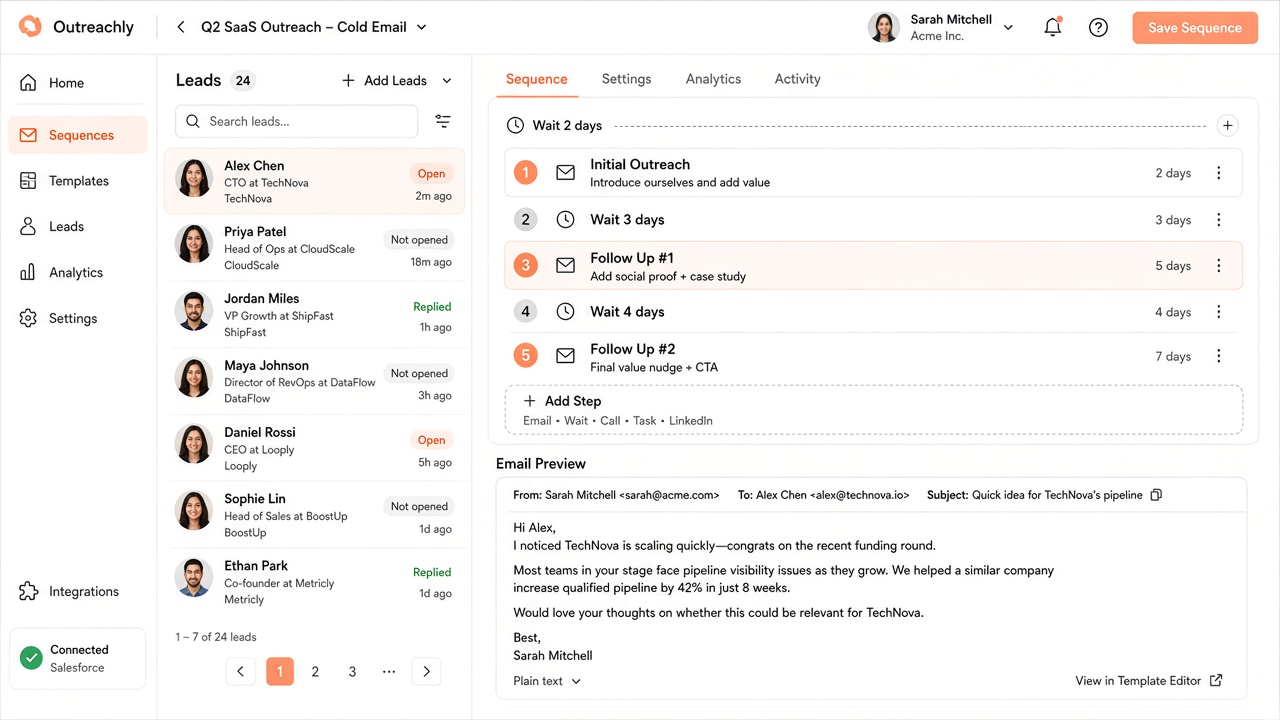Viewport: 1280px width, 720px height.
Task: Switch to the Analytics tab
Action: click(x=713, y=79)
